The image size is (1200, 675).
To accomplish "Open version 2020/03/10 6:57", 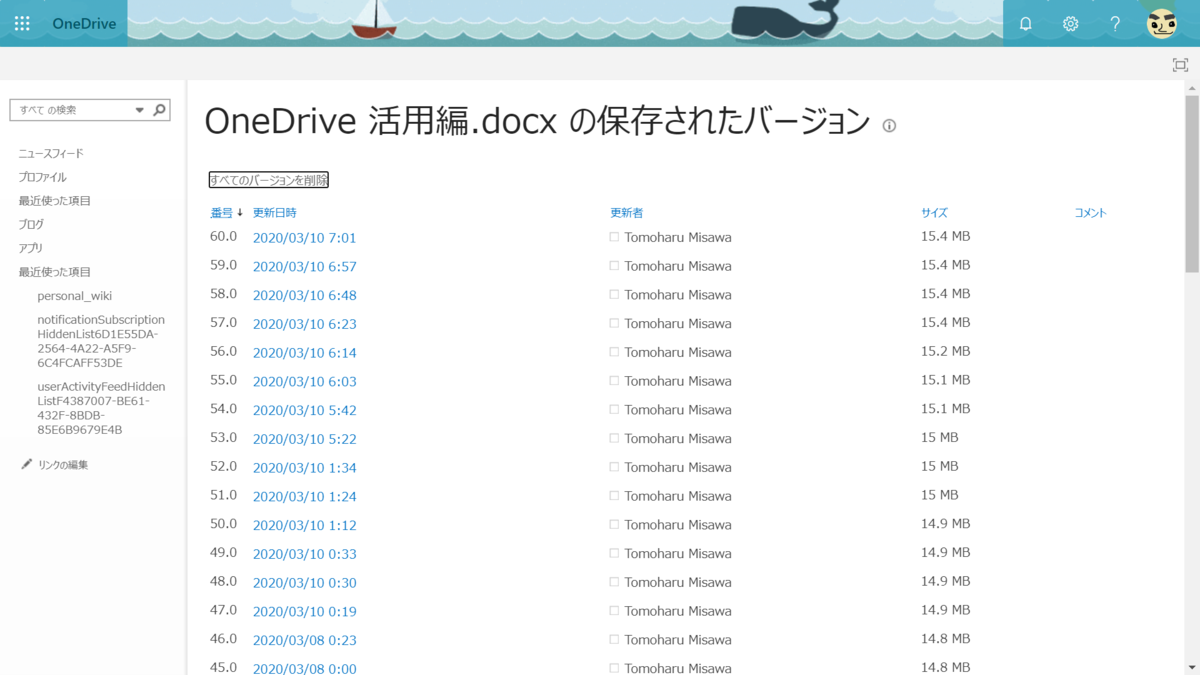I will click(304, 267).
